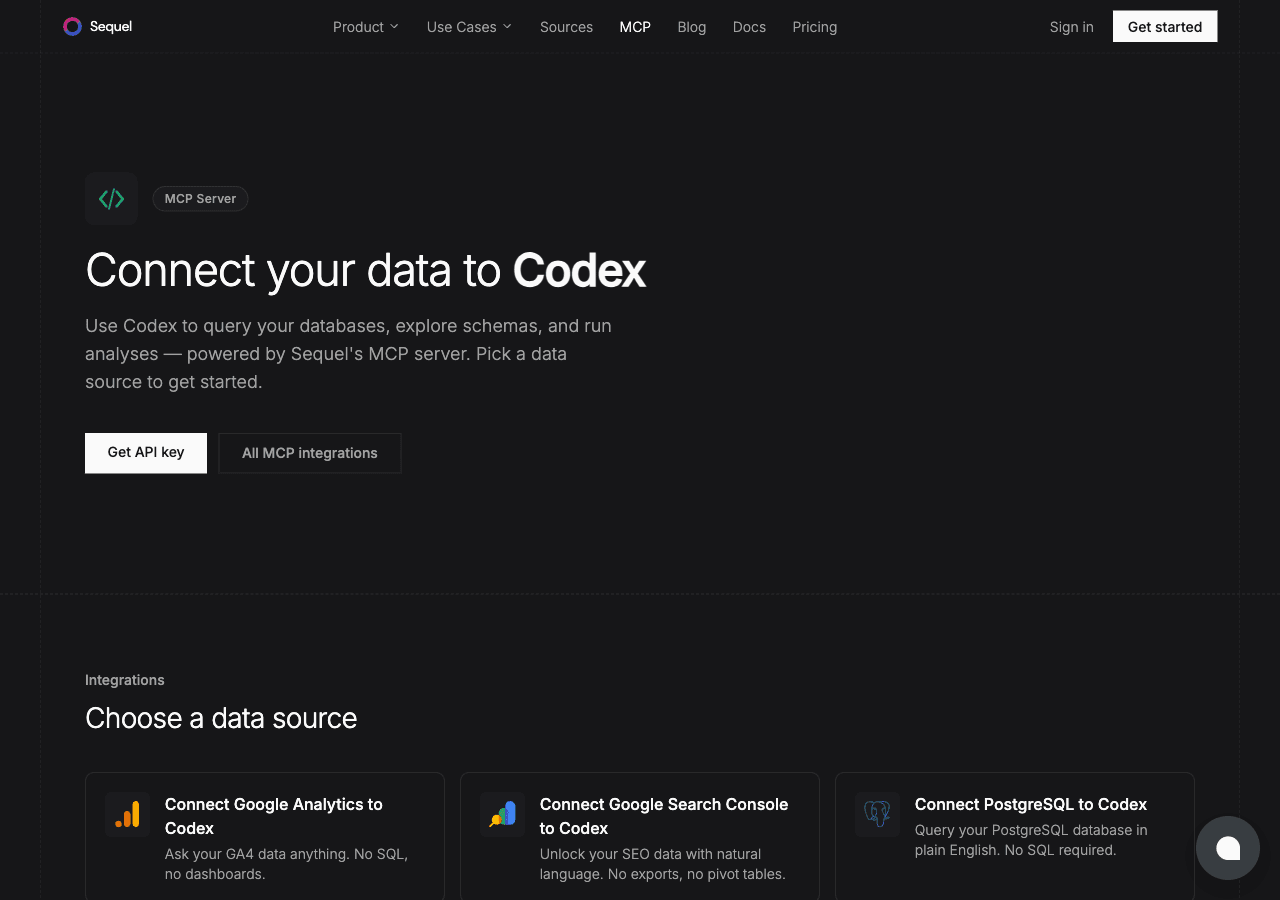Click the Google Analytics bar chart icon

127,815
